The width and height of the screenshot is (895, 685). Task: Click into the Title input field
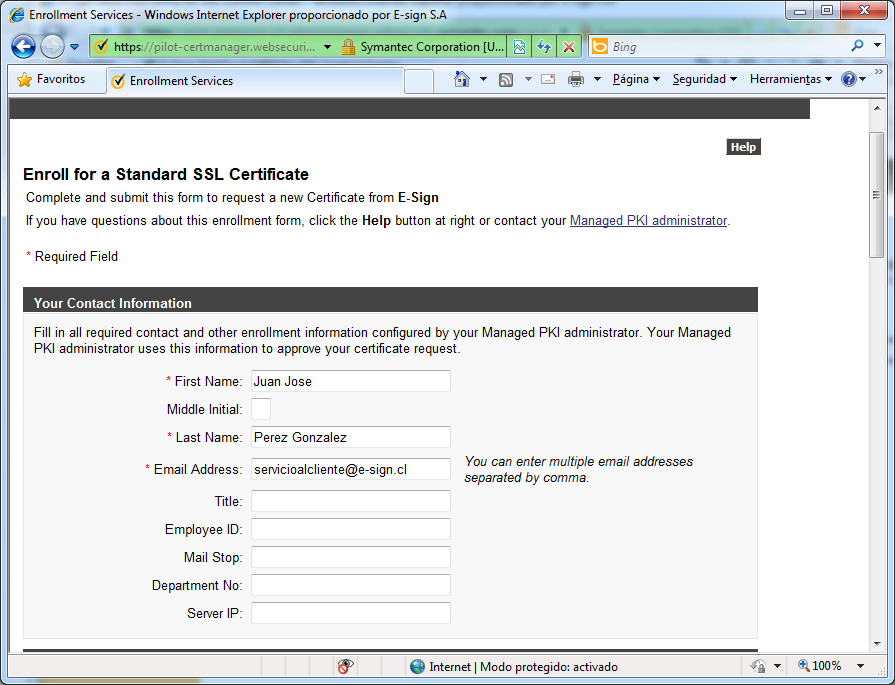click(350, 501)
